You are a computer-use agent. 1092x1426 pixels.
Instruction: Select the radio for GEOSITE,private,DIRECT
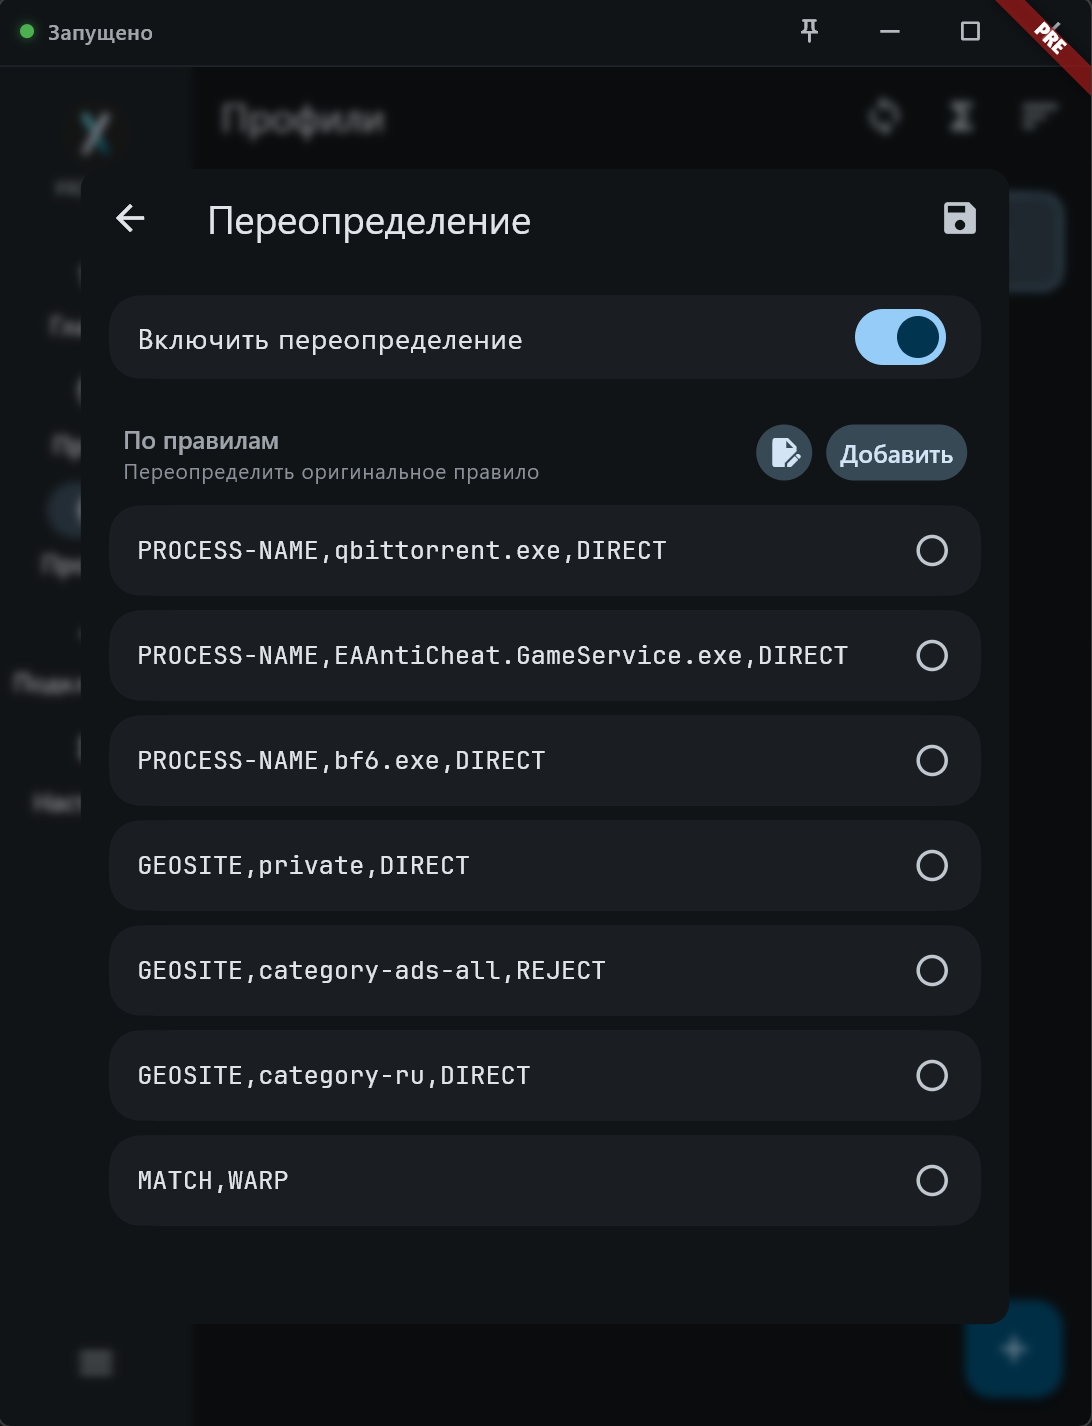[932, 865]
